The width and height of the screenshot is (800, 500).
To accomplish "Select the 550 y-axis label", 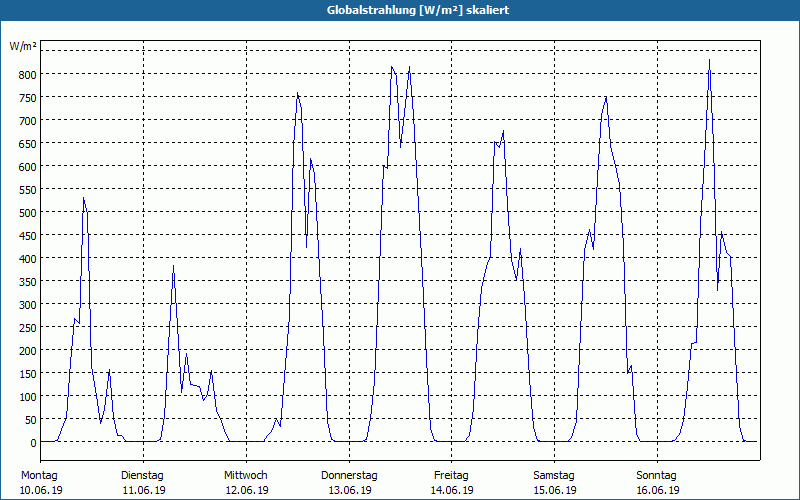I will (x=27, y=190).
